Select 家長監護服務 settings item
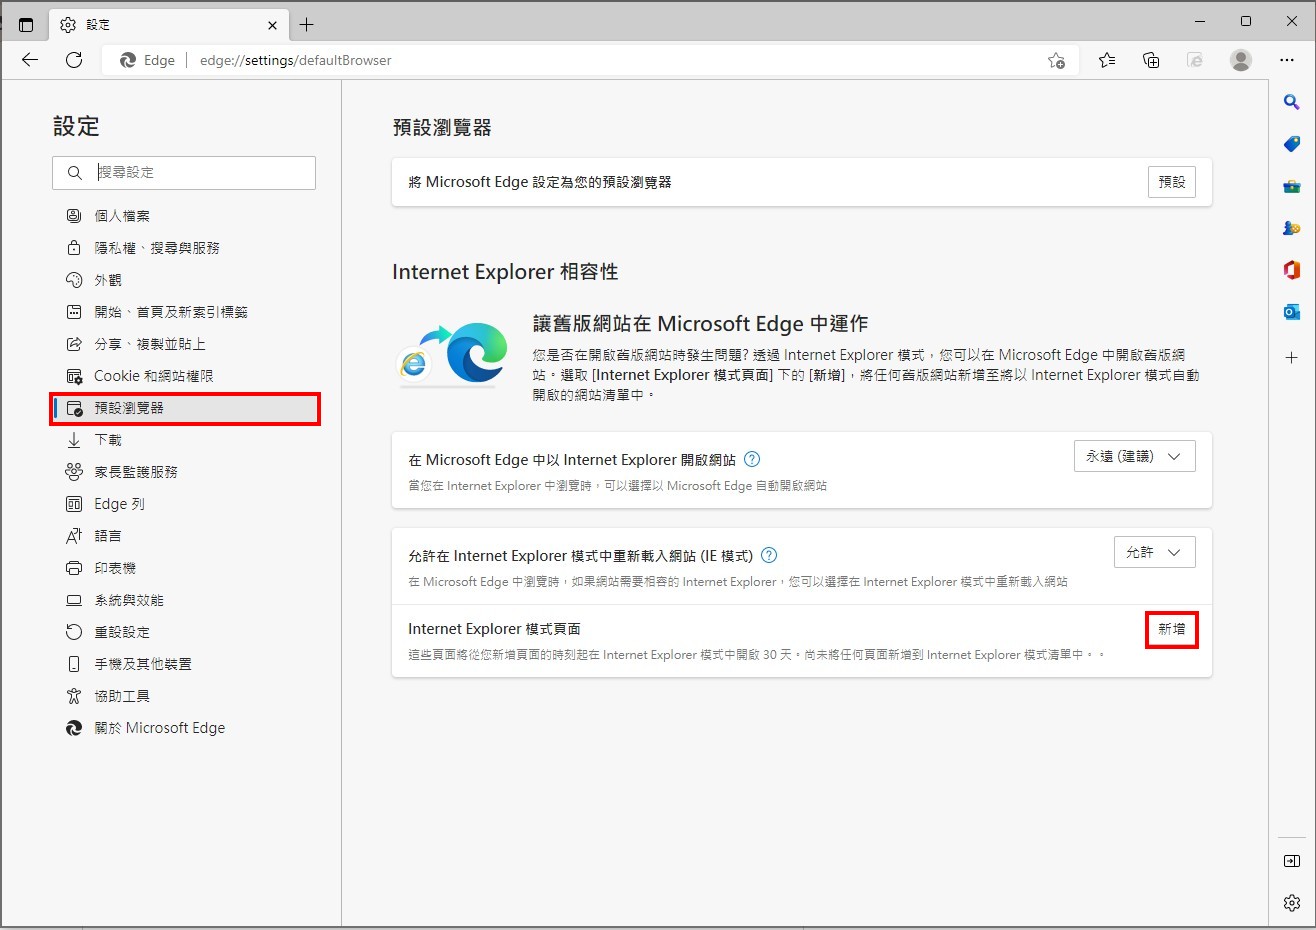The width and height of the screenshot is (1316, 930). (185, 472)
